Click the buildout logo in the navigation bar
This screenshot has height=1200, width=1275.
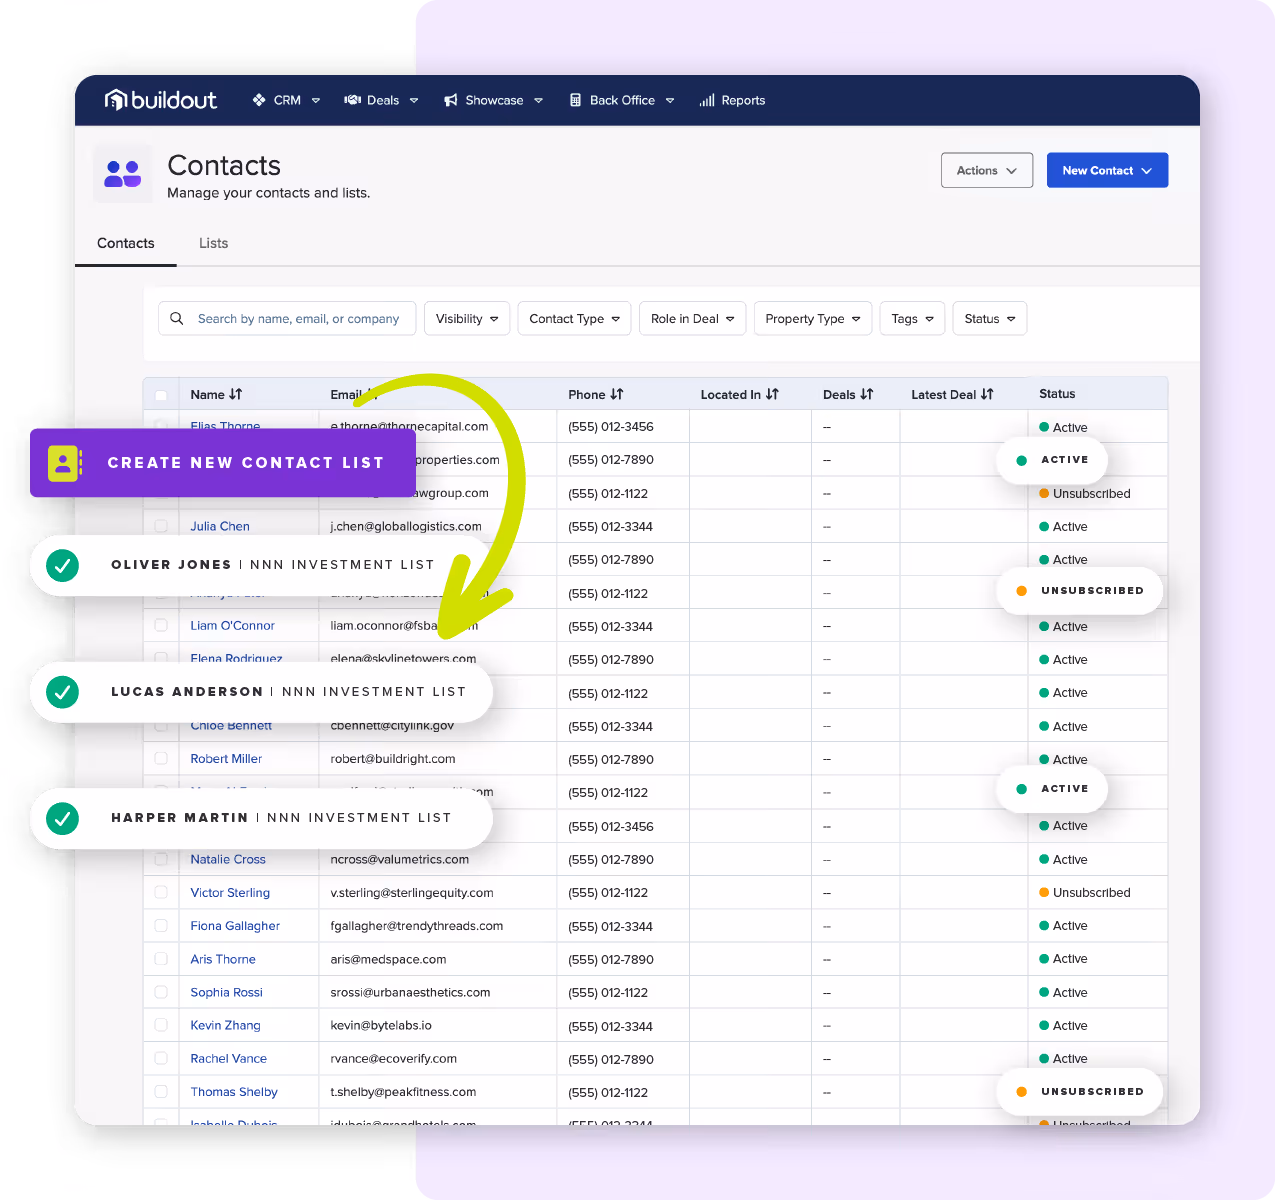pos(160,99)
